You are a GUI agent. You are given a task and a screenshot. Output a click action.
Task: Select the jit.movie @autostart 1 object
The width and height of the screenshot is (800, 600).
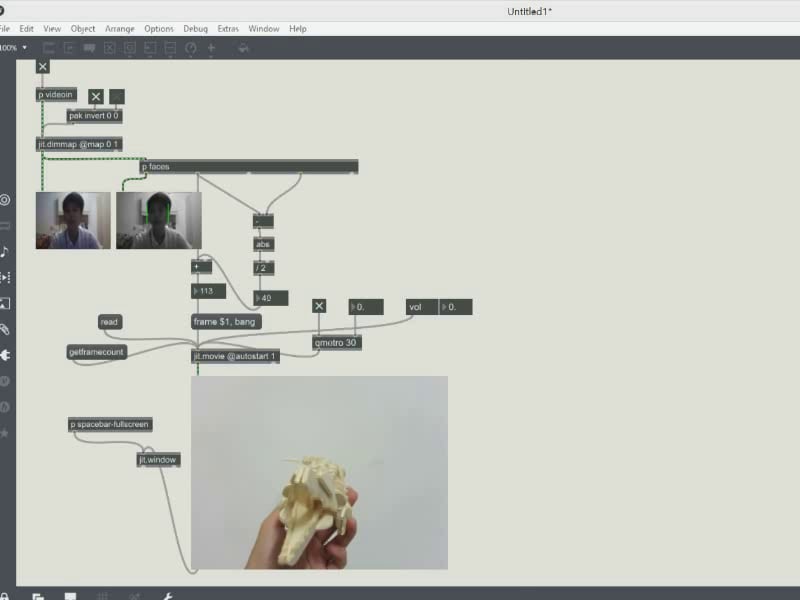[x=235, y=356]
